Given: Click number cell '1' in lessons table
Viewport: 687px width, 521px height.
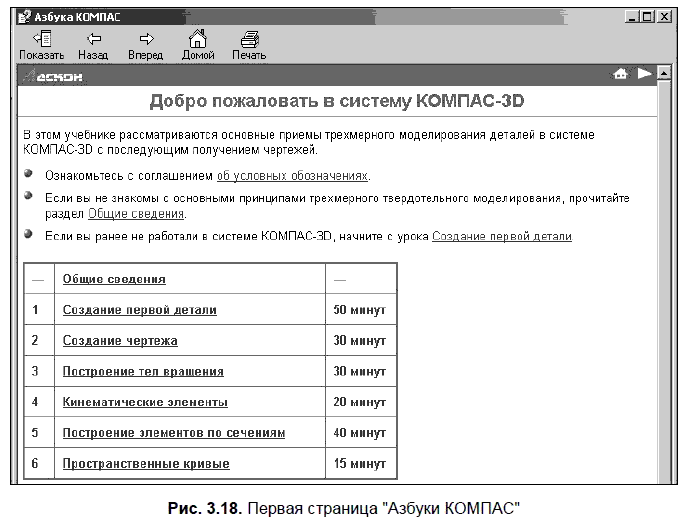Looking at the screenshot, I should (39, 309).
